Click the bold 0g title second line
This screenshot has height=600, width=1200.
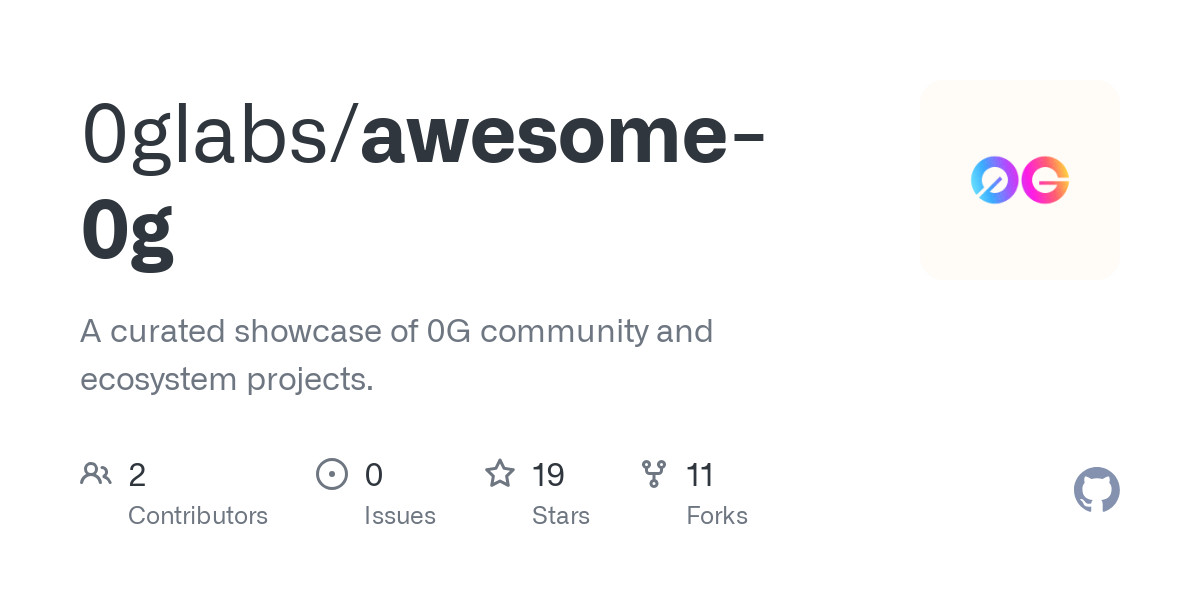[x=128, y=232]
